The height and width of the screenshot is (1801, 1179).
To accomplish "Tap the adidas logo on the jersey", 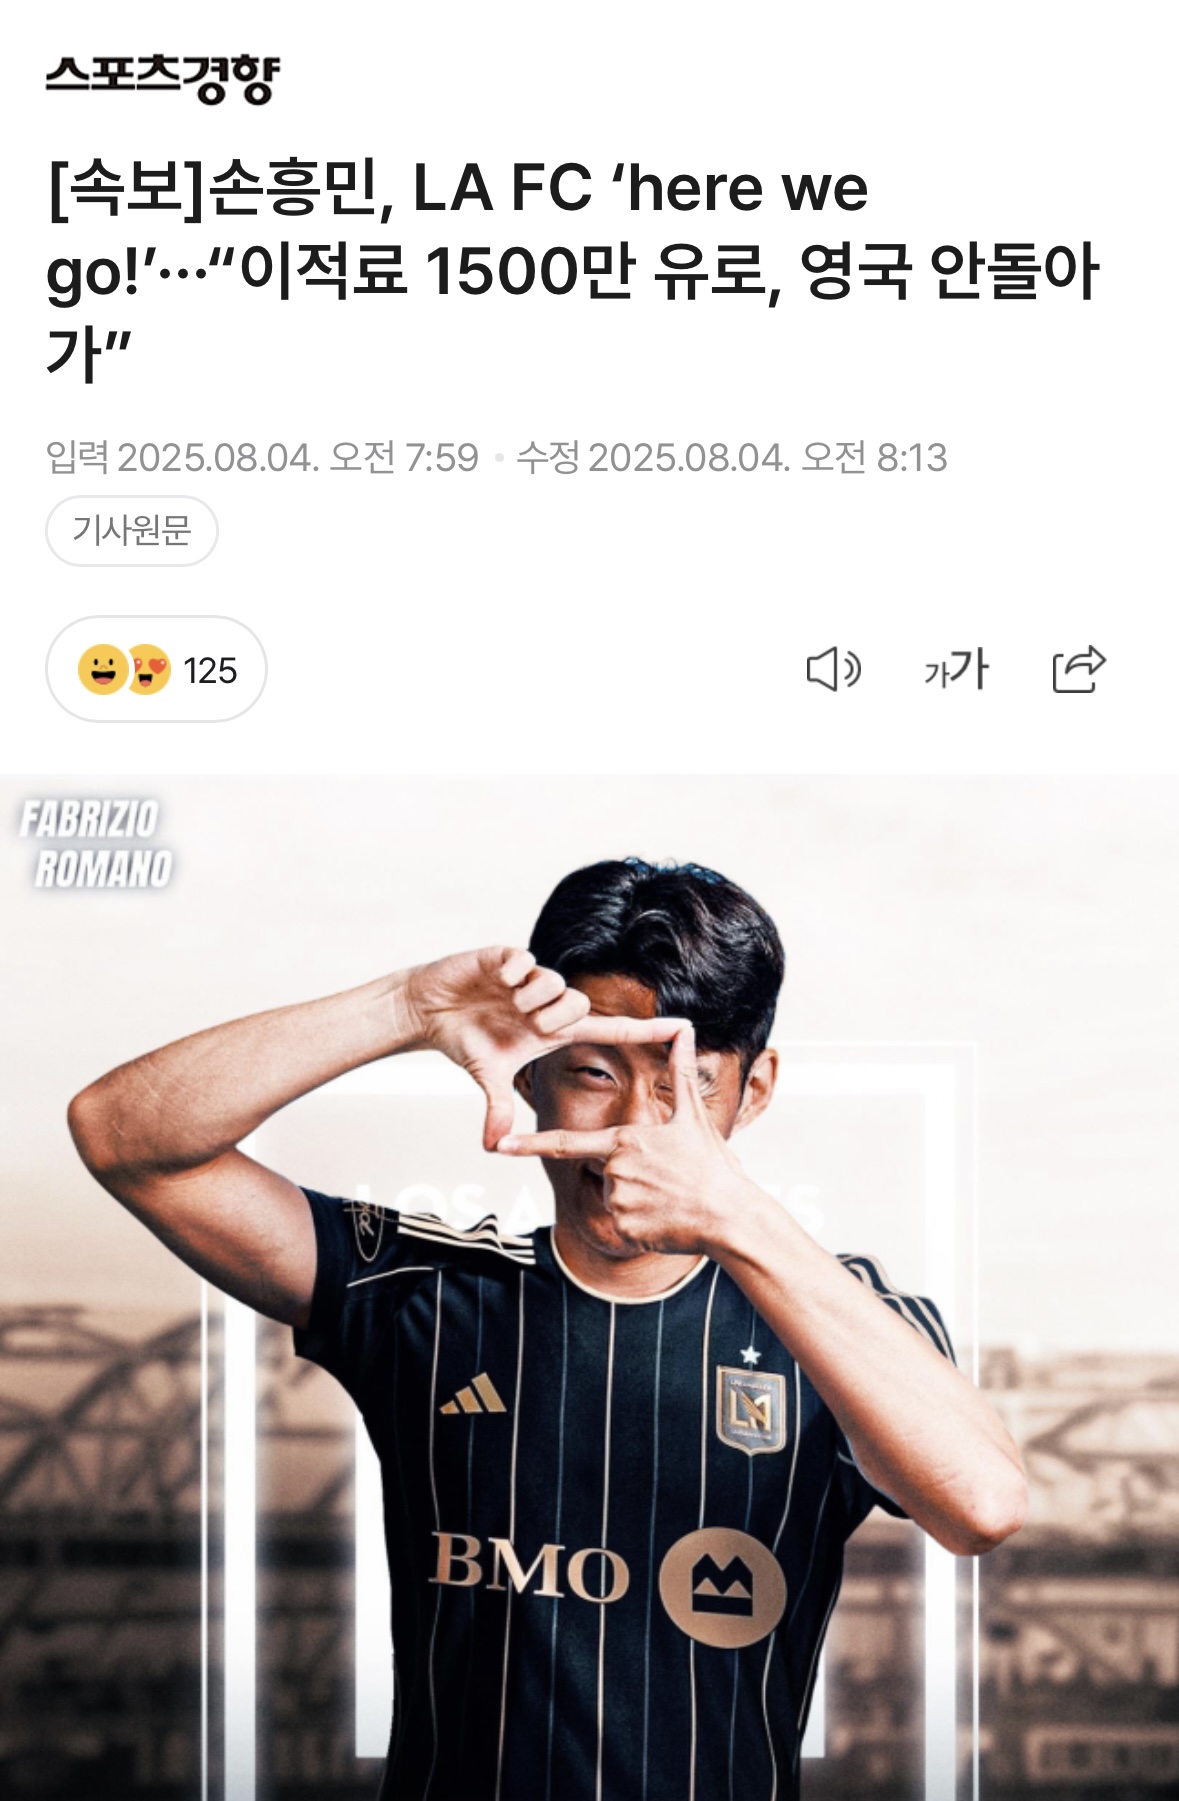I will click(x=473, y=1394).
